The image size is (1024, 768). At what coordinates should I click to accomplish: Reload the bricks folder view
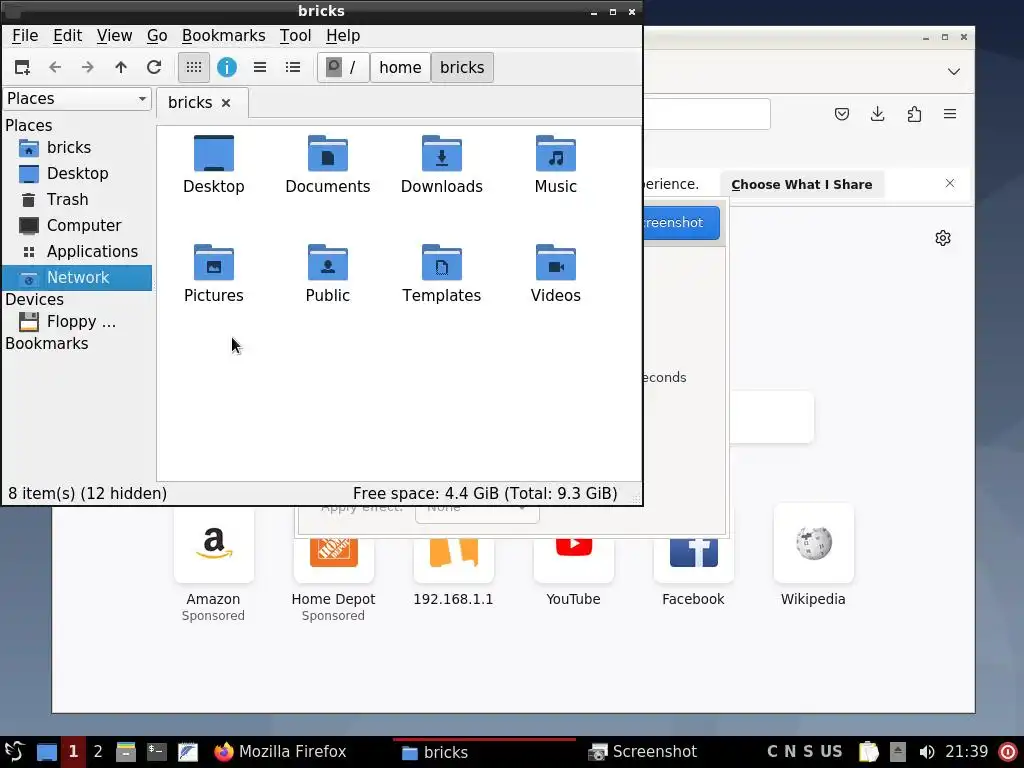click(x=154, y=67)
